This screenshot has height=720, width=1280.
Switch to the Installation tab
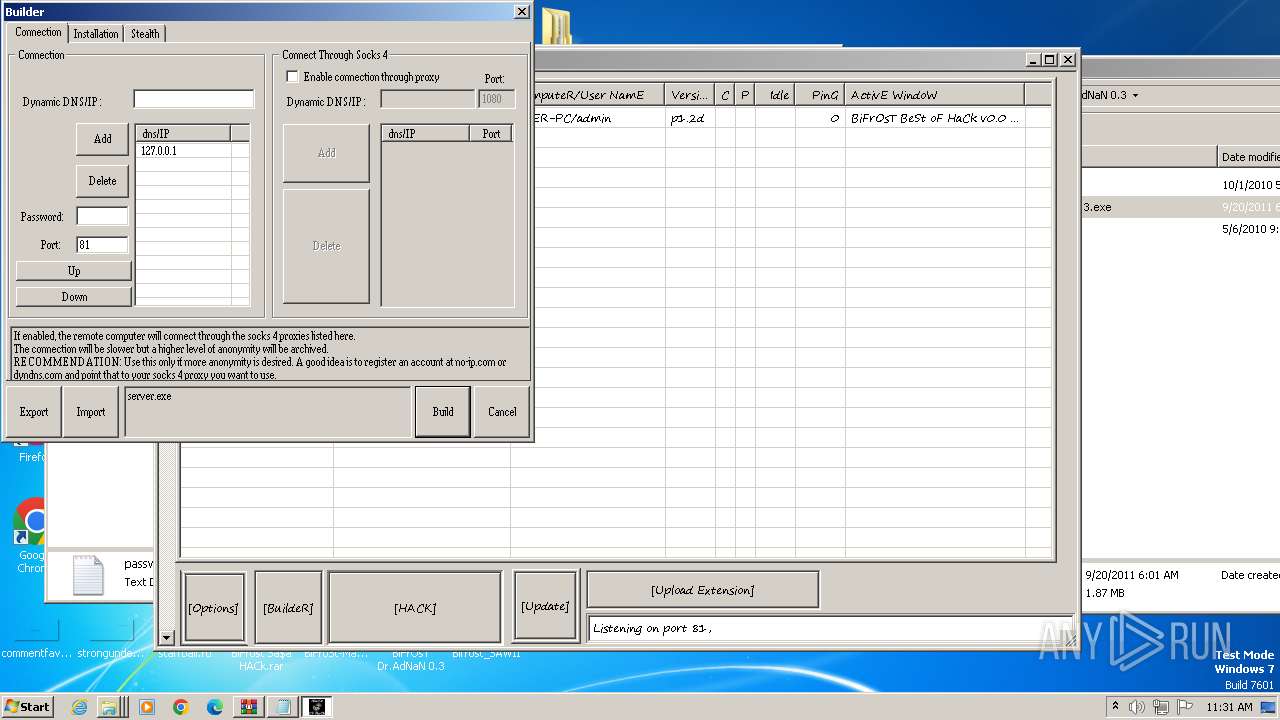pos(96,34)
